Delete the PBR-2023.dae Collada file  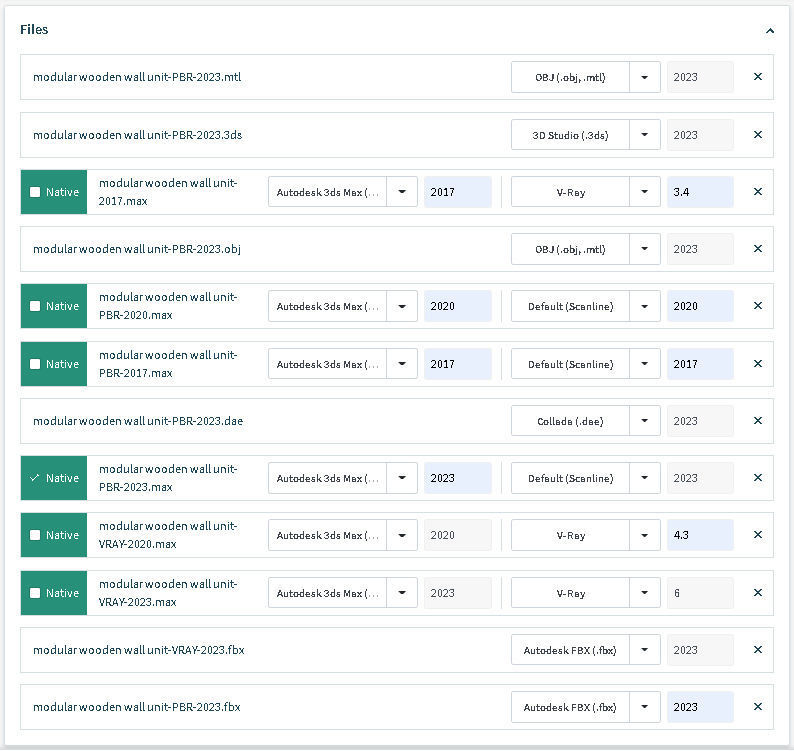point(757,421)
